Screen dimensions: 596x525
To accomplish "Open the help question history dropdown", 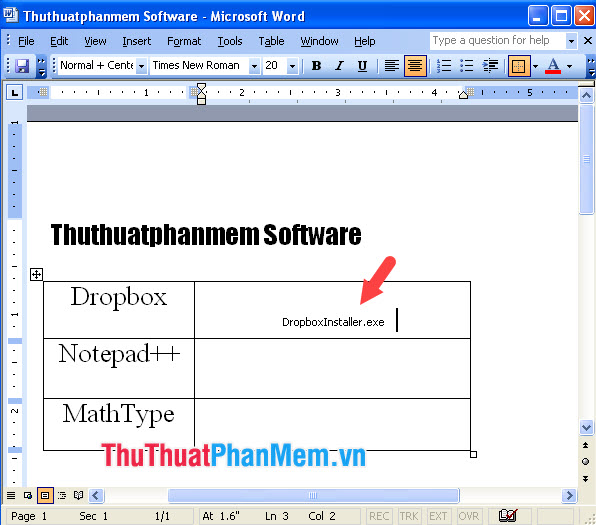I will (571, 41).
